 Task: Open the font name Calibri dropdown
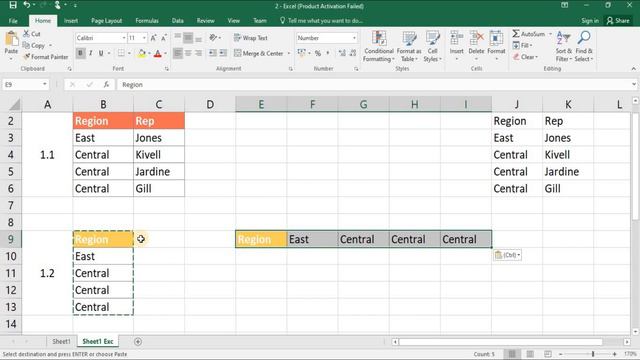tap(124, 38)
